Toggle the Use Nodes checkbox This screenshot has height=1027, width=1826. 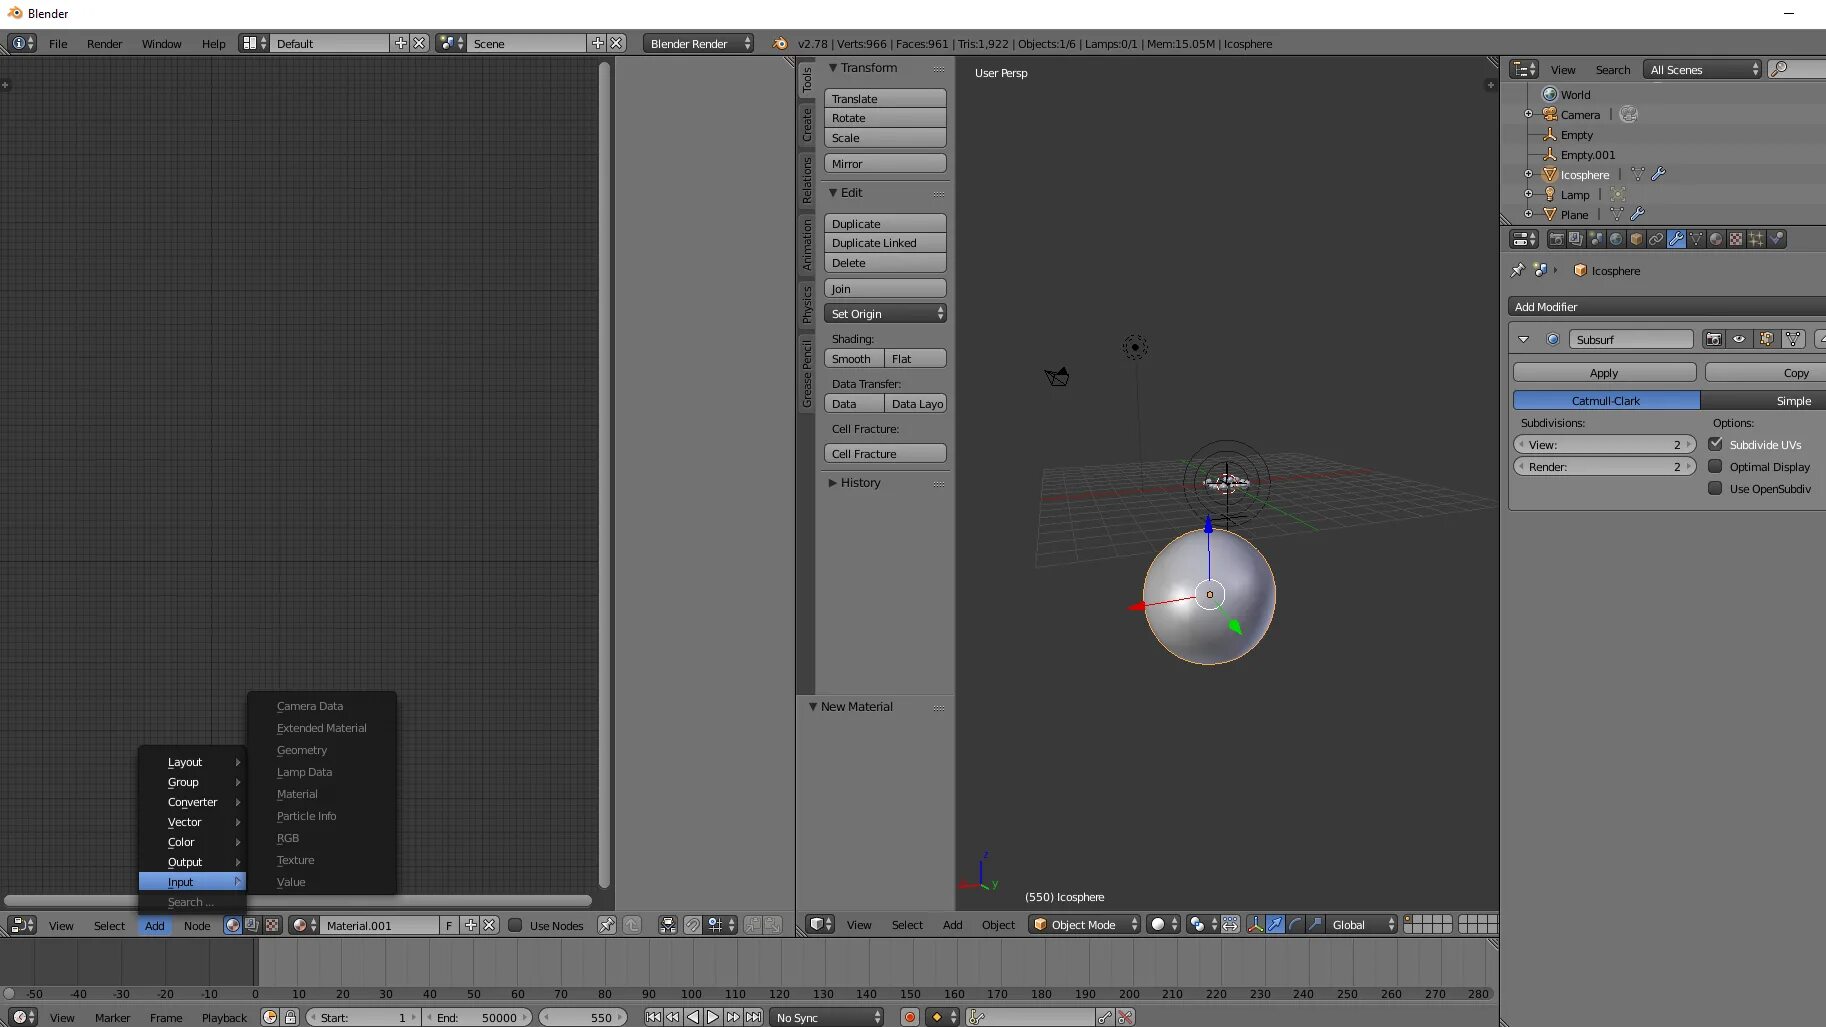coord(515,925)
